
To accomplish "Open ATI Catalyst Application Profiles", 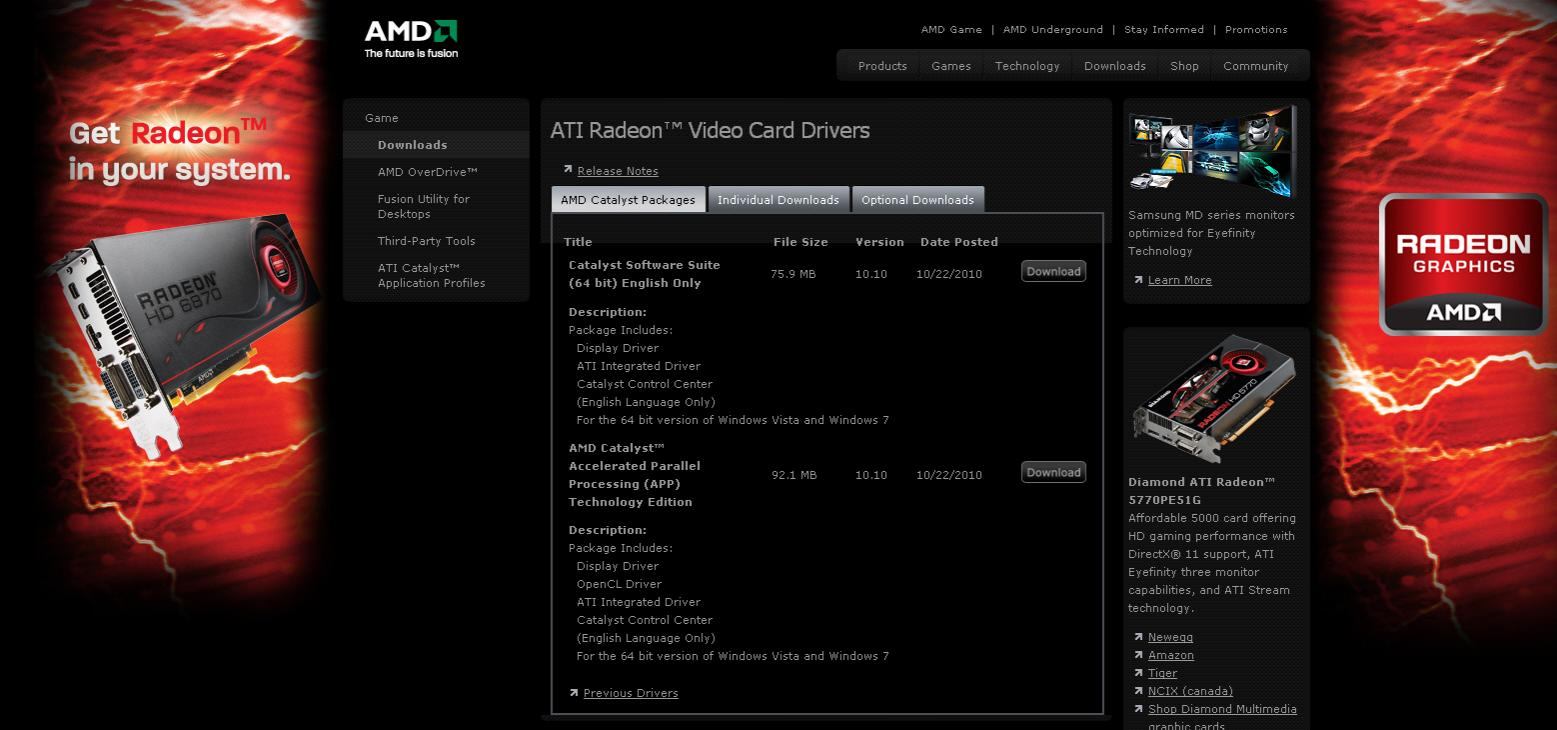I will tap(431, 275).
